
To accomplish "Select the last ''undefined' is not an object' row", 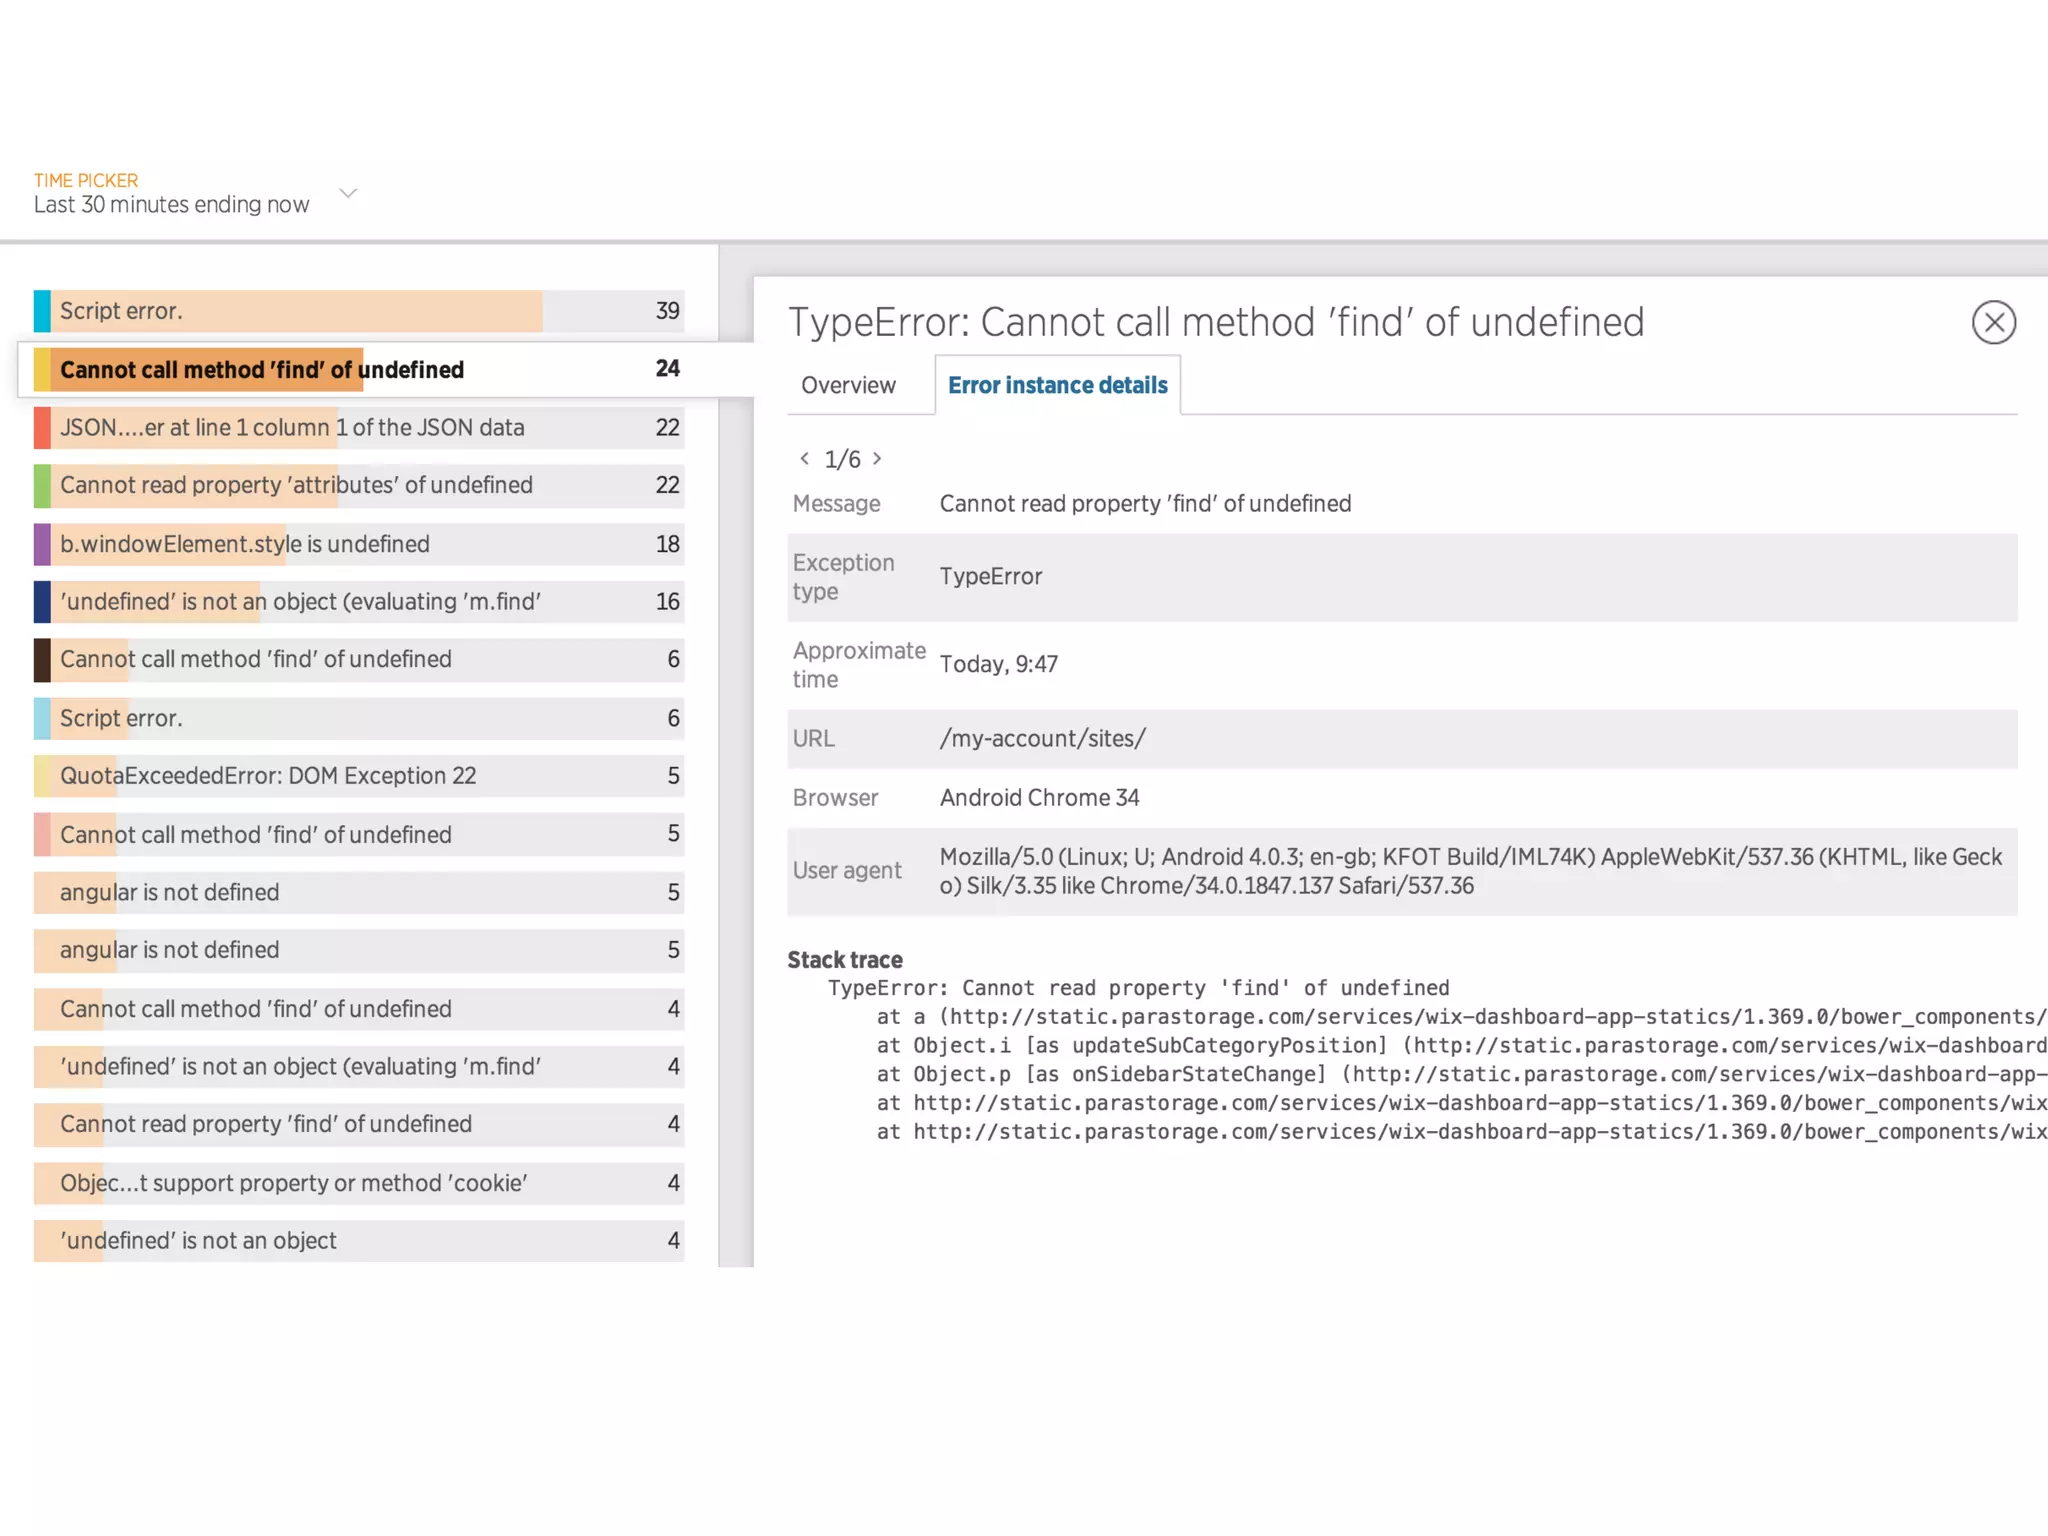I will click(198, 1241).
